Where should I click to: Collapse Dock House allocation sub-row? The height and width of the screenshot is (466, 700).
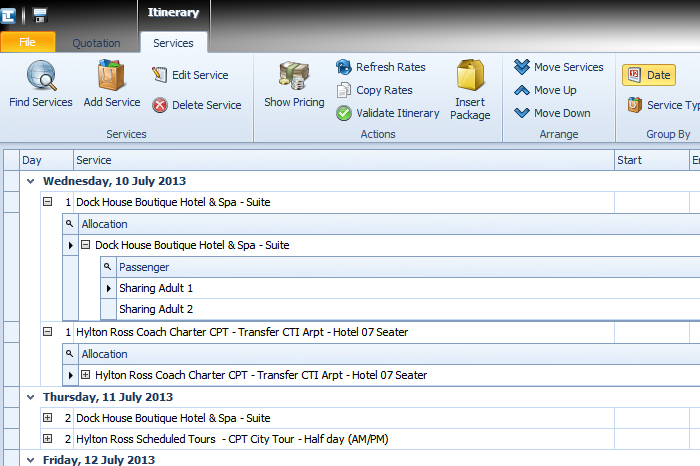[x=85, y=245]
